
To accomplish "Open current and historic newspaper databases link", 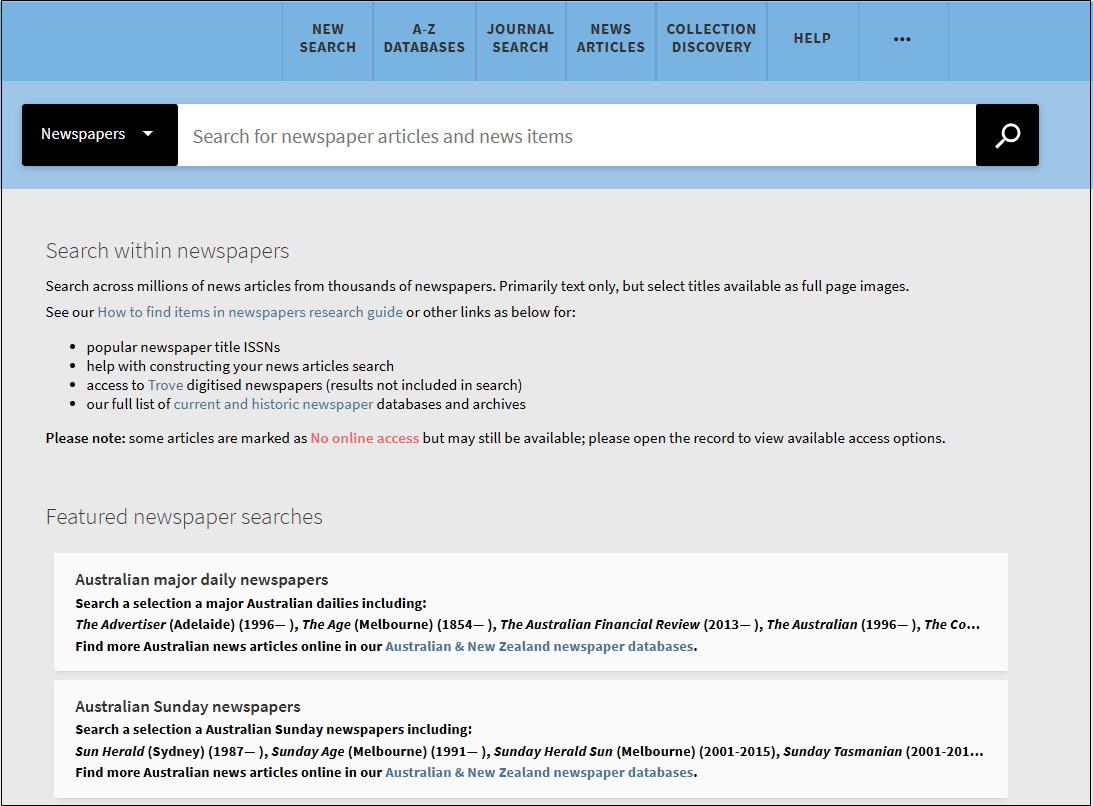I will pos(273,404).
